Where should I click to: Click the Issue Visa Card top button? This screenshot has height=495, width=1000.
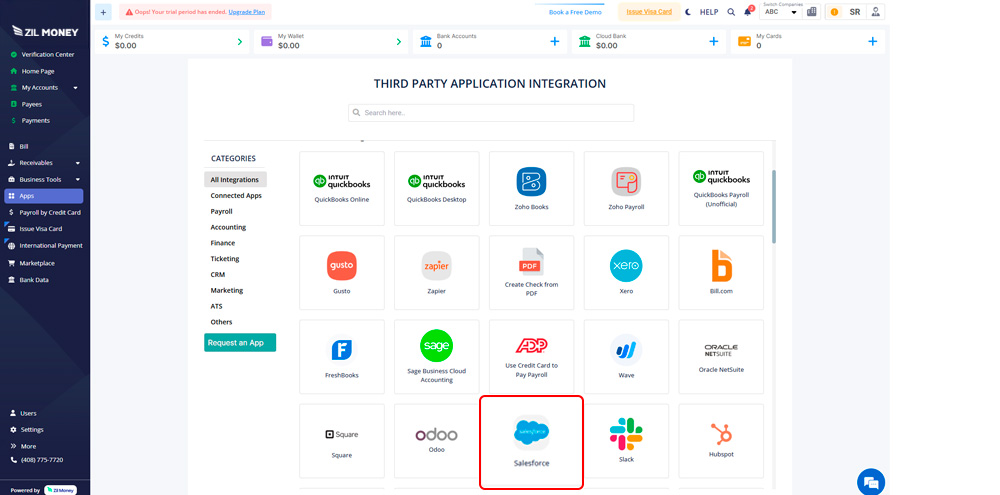(649, 11)
